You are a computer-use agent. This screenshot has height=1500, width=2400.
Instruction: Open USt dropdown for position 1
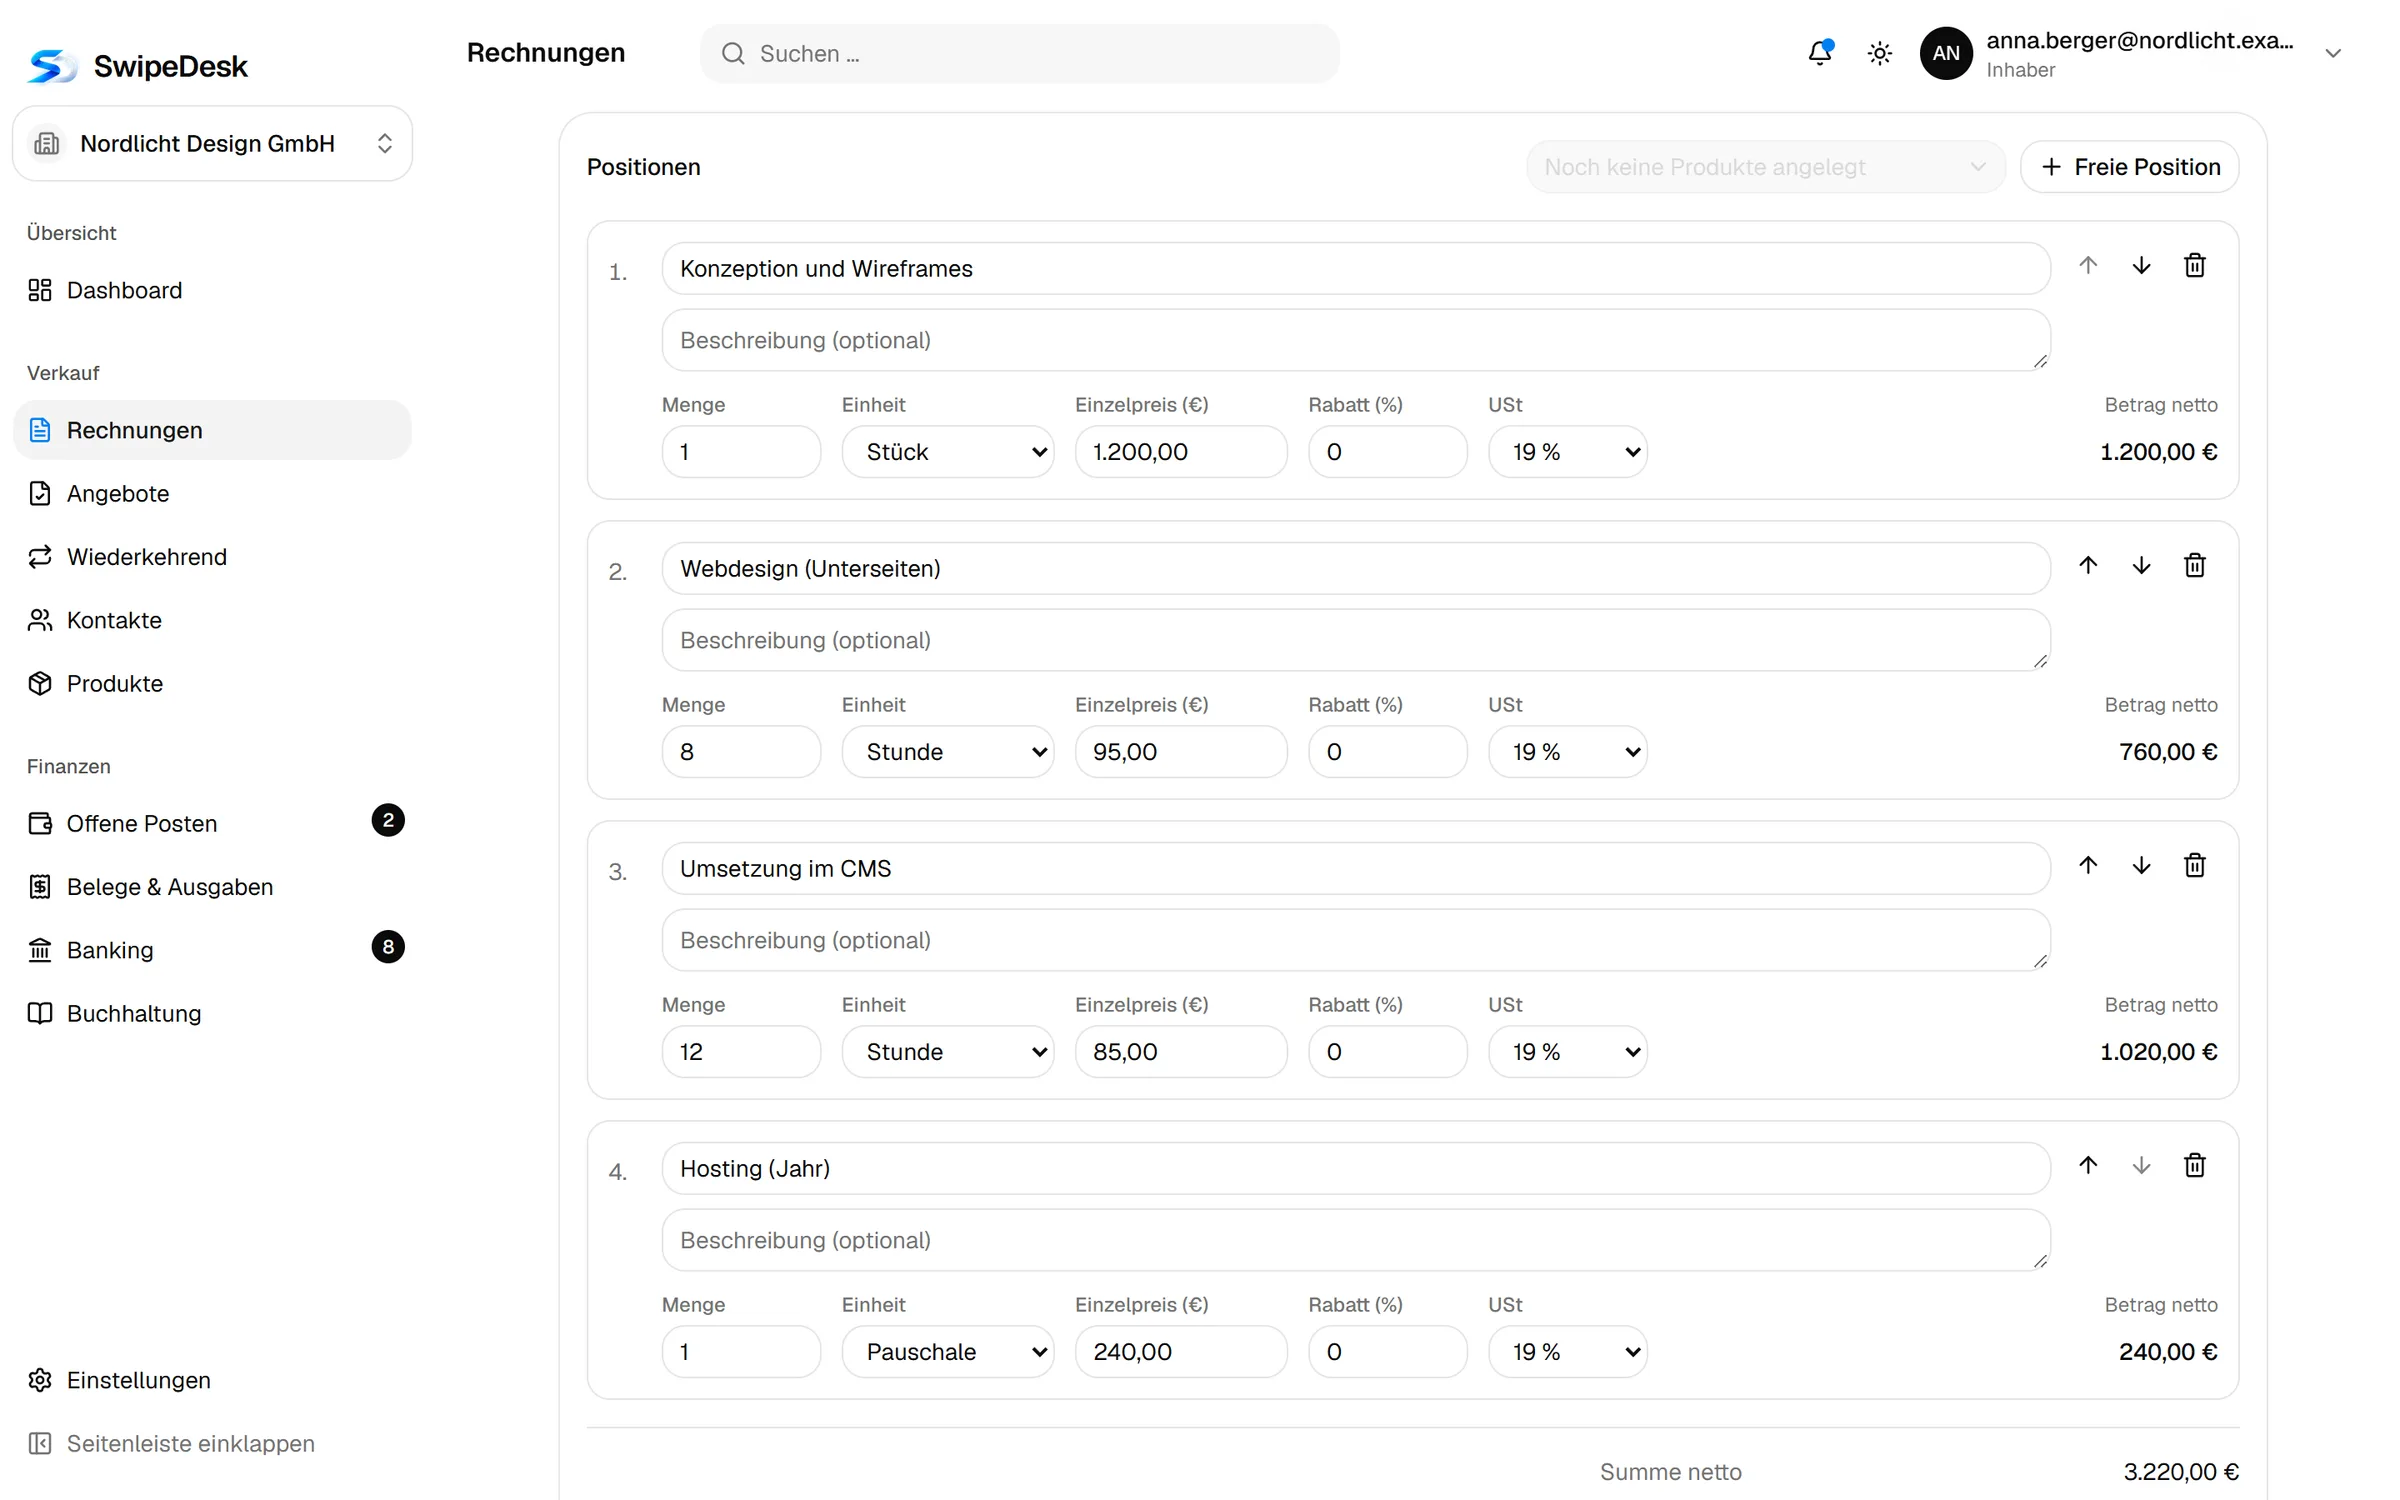(1568, 452)
